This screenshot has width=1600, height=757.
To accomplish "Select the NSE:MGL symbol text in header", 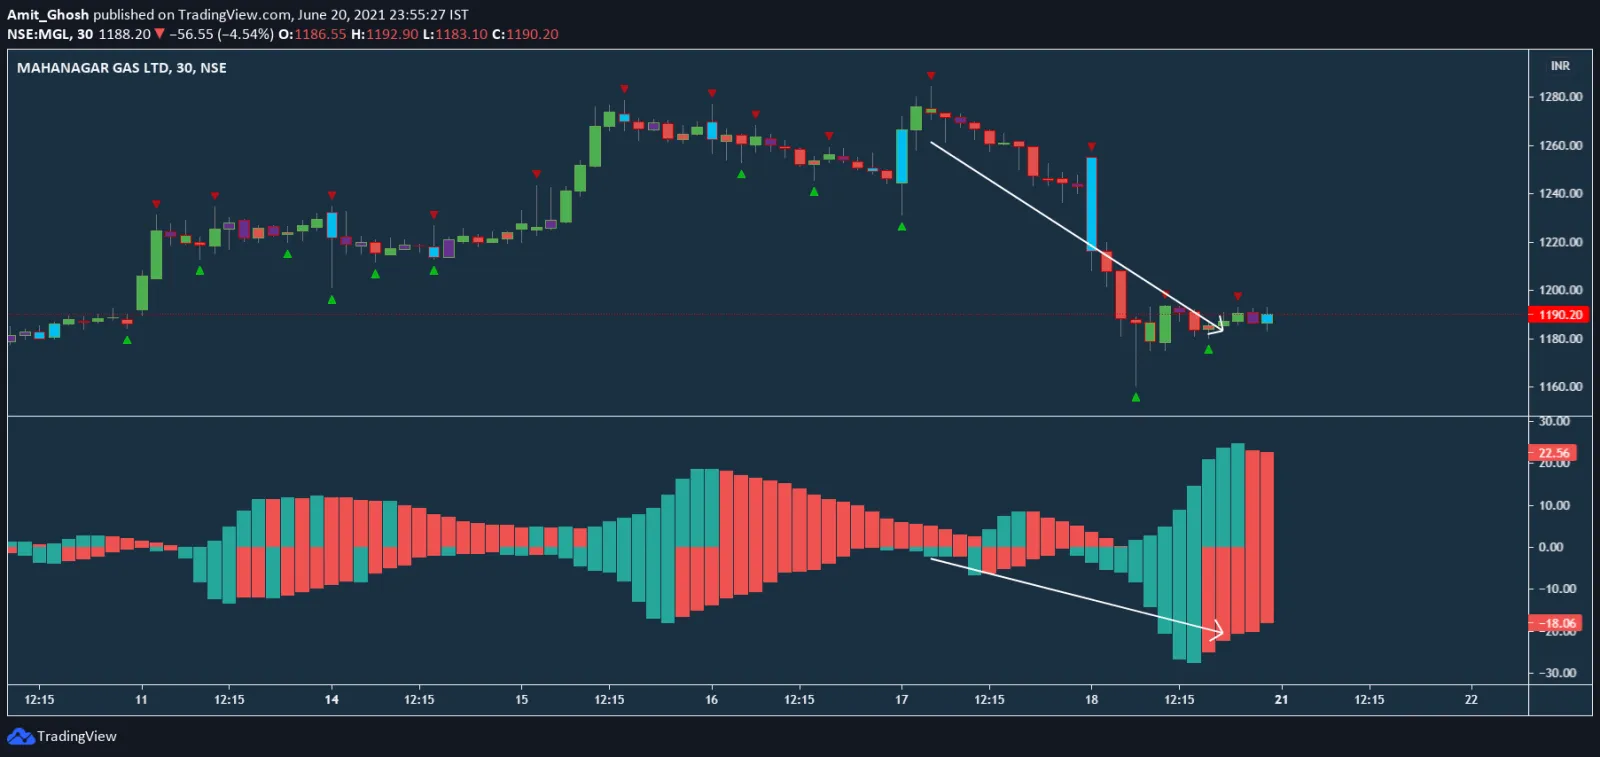I will point(38,34).
